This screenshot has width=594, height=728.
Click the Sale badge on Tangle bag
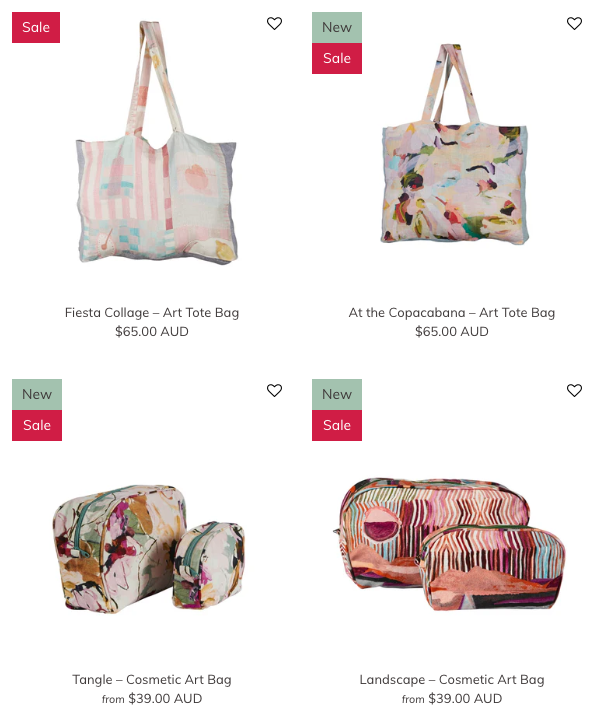point(37,425)
